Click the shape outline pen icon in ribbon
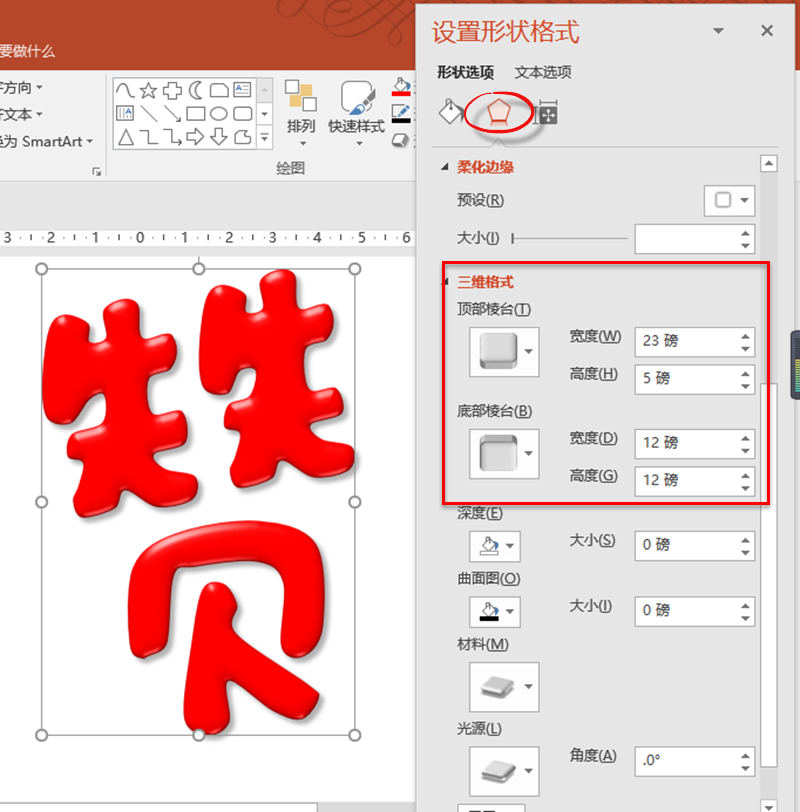 tap(401, 113)
